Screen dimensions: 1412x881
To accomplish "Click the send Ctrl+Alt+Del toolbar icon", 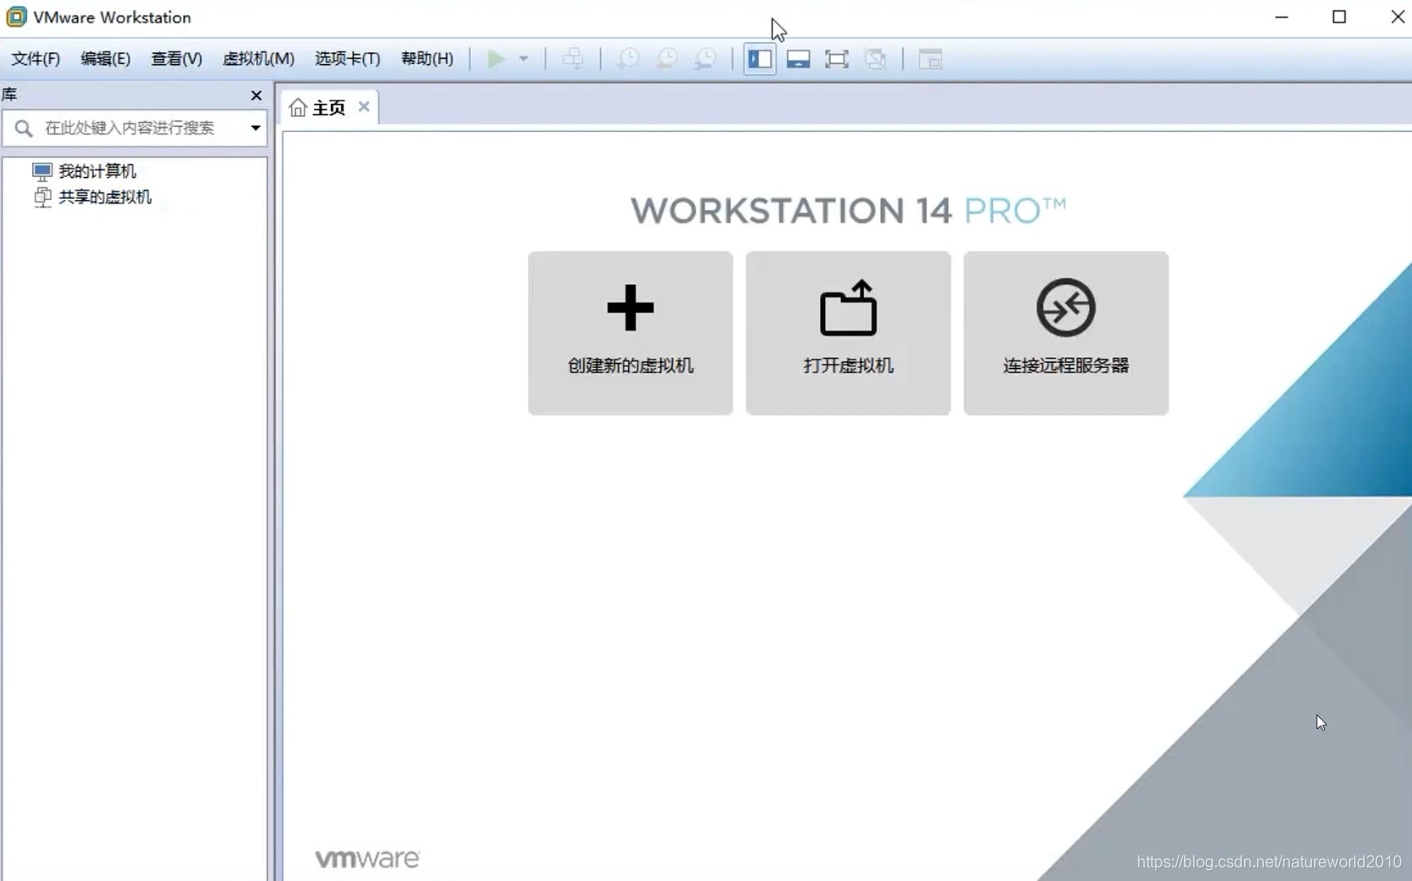I will (573, 59).
